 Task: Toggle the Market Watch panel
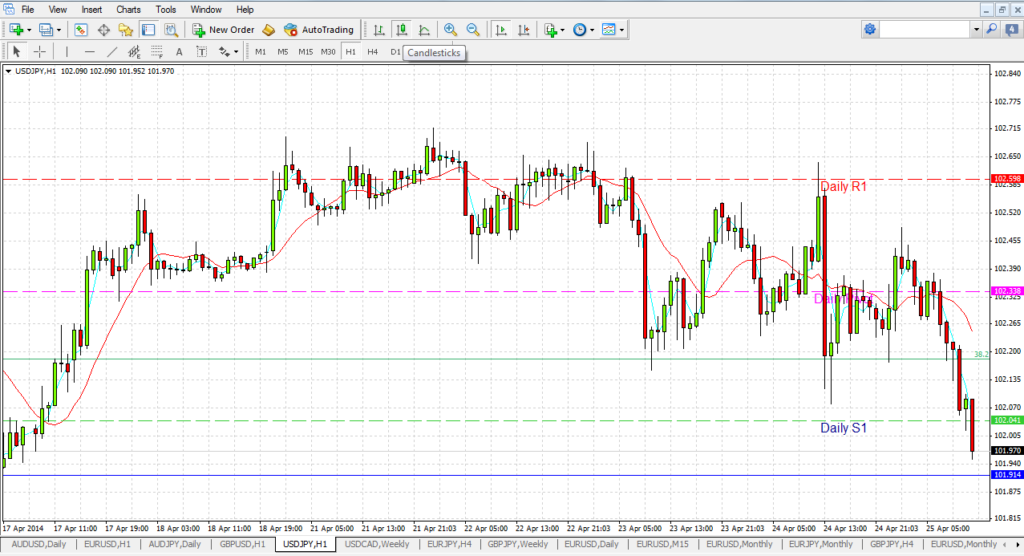click(x=81, y=29)
